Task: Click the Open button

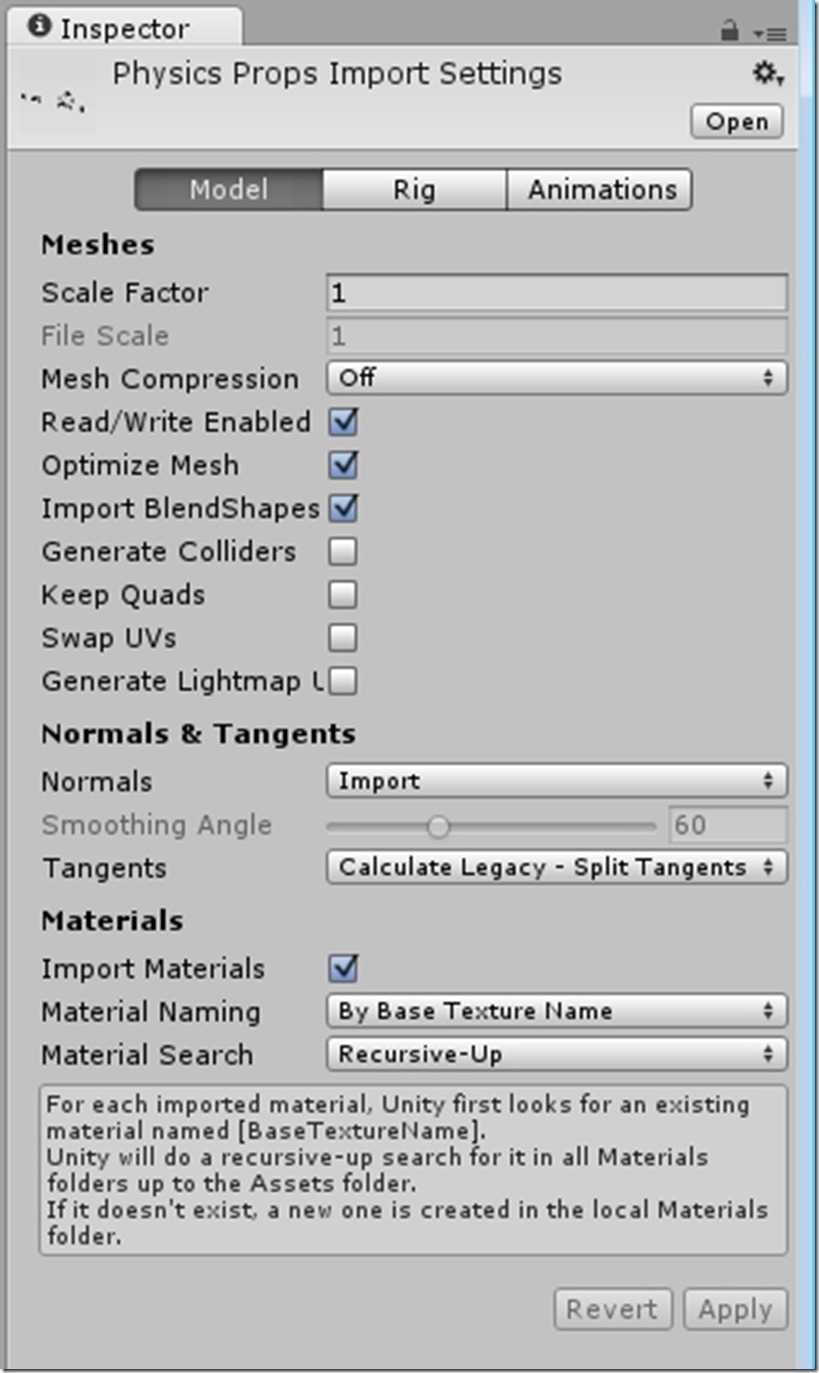Action: pyautogui.click(x=737, y=122)
